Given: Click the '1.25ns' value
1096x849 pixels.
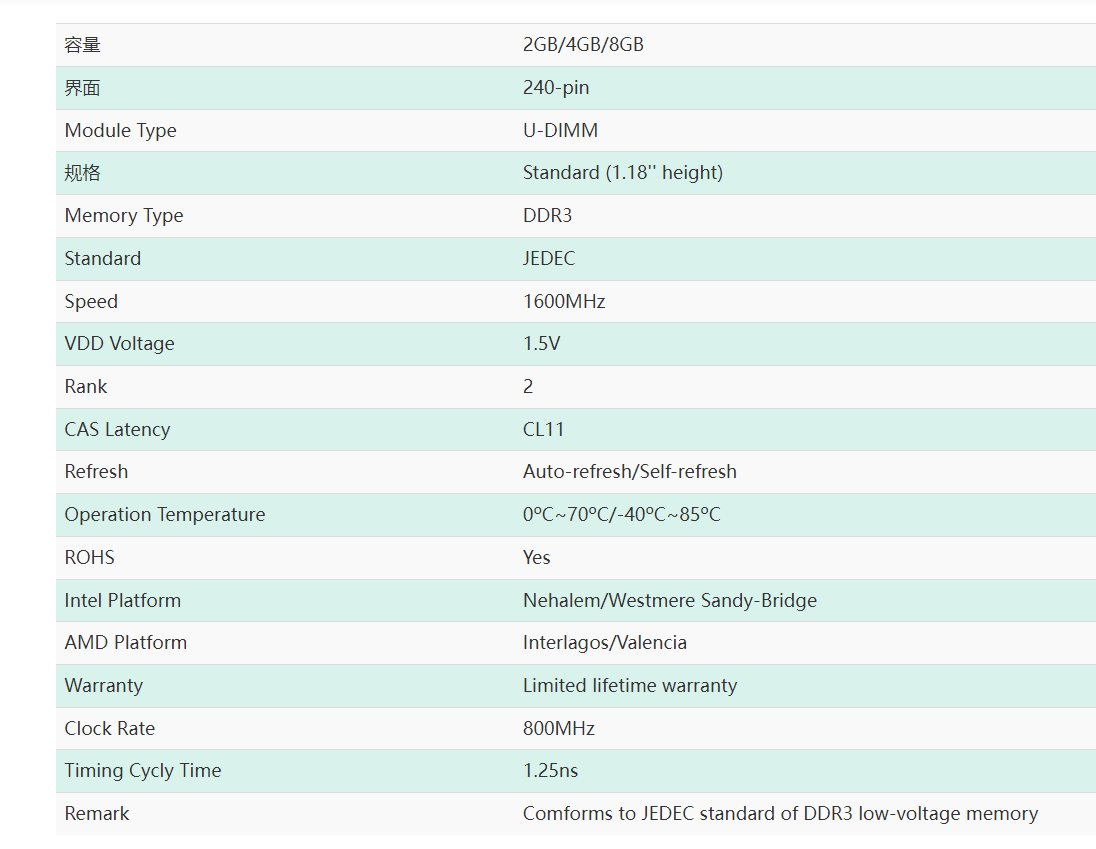Looking at the screenshot, I should tap(550, 771).
